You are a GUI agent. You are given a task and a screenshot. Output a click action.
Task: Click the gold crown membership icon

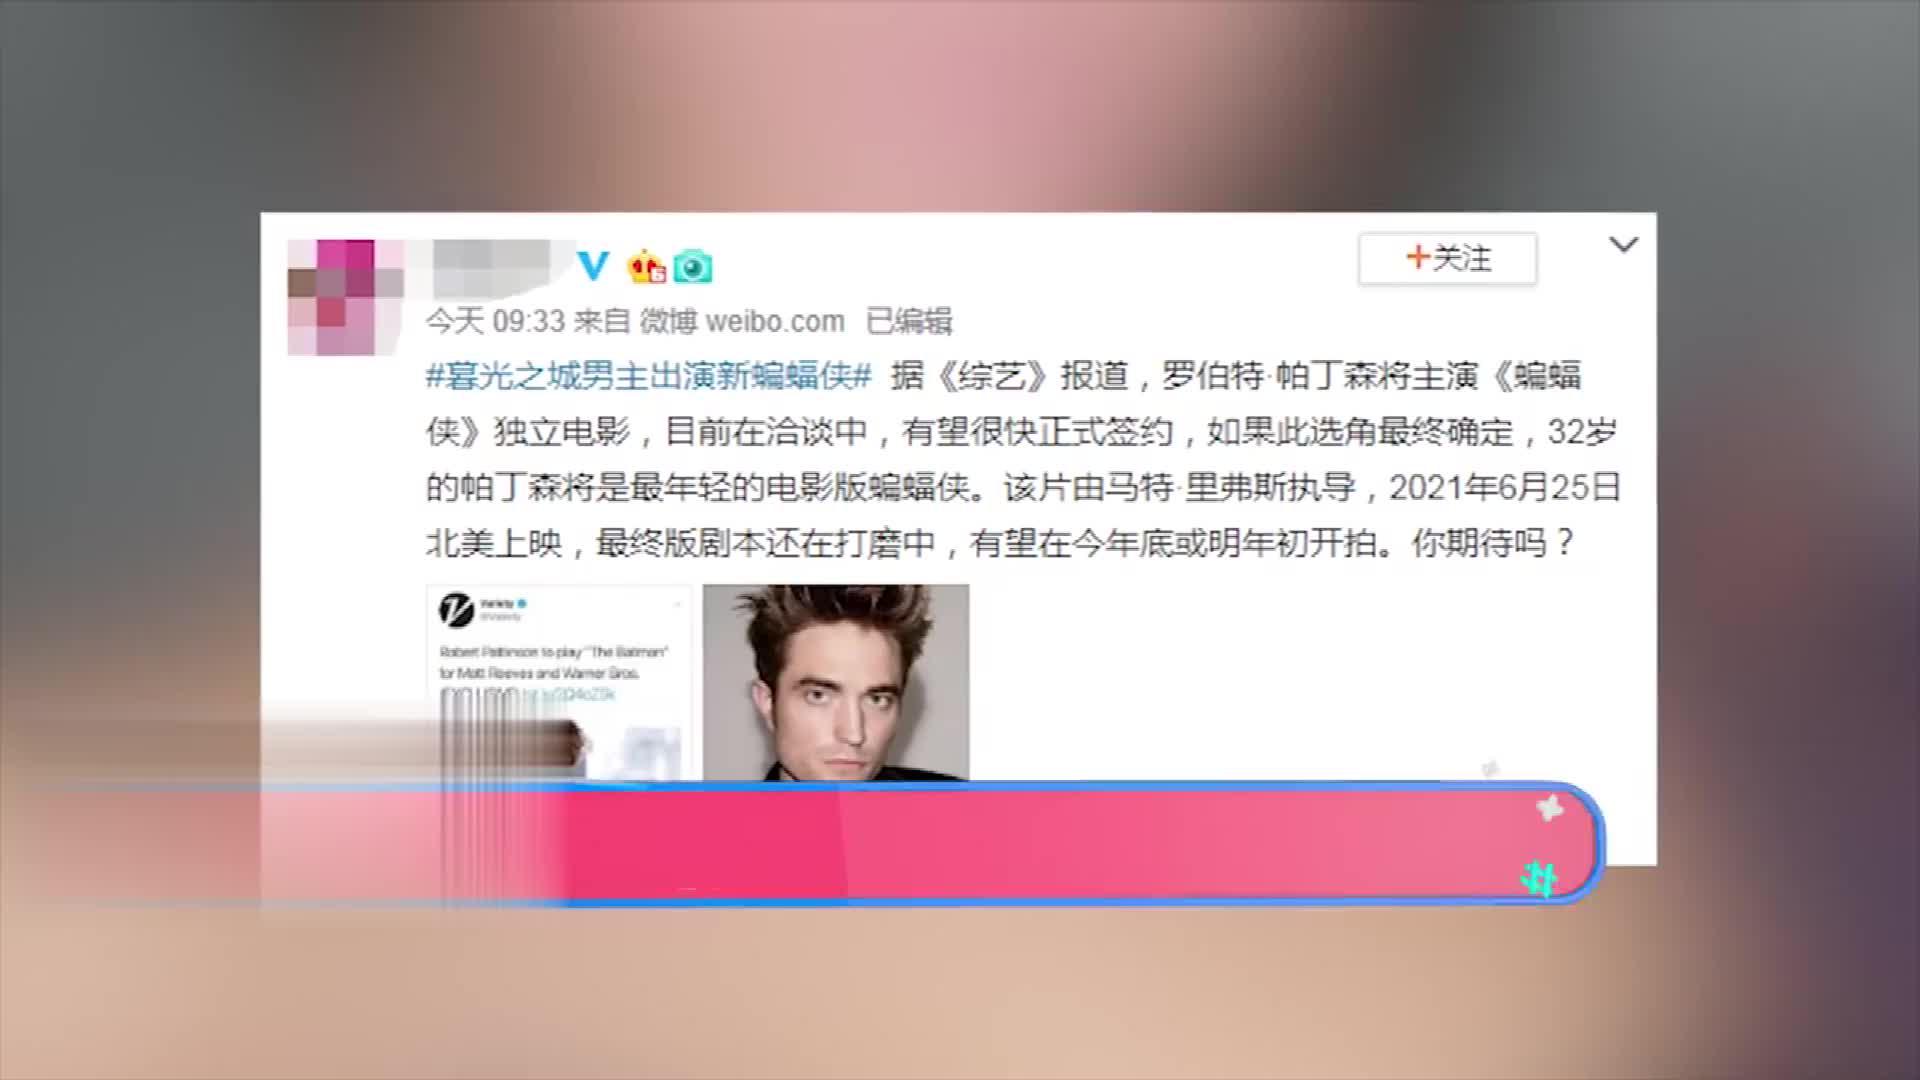pyautogui.click(x=647, y=266)
